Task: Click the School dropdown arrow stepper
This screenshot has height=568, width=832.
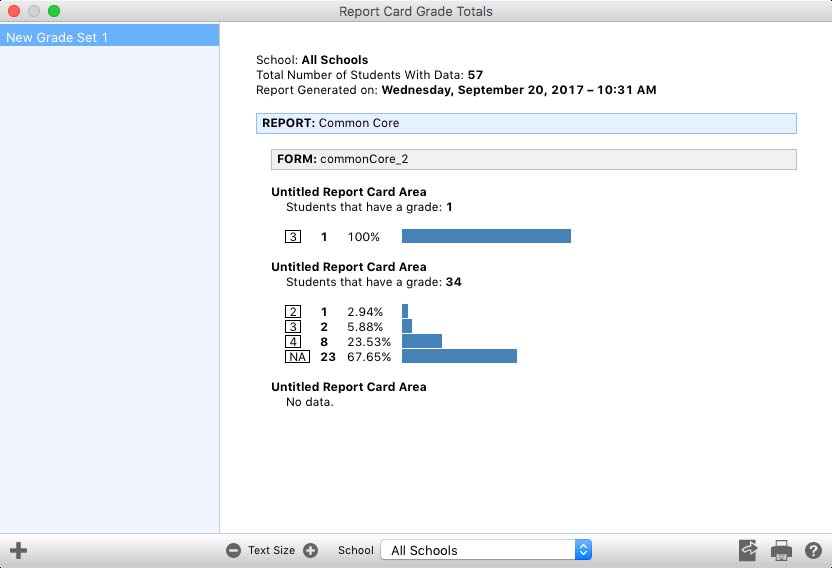Action: (584, 550)
